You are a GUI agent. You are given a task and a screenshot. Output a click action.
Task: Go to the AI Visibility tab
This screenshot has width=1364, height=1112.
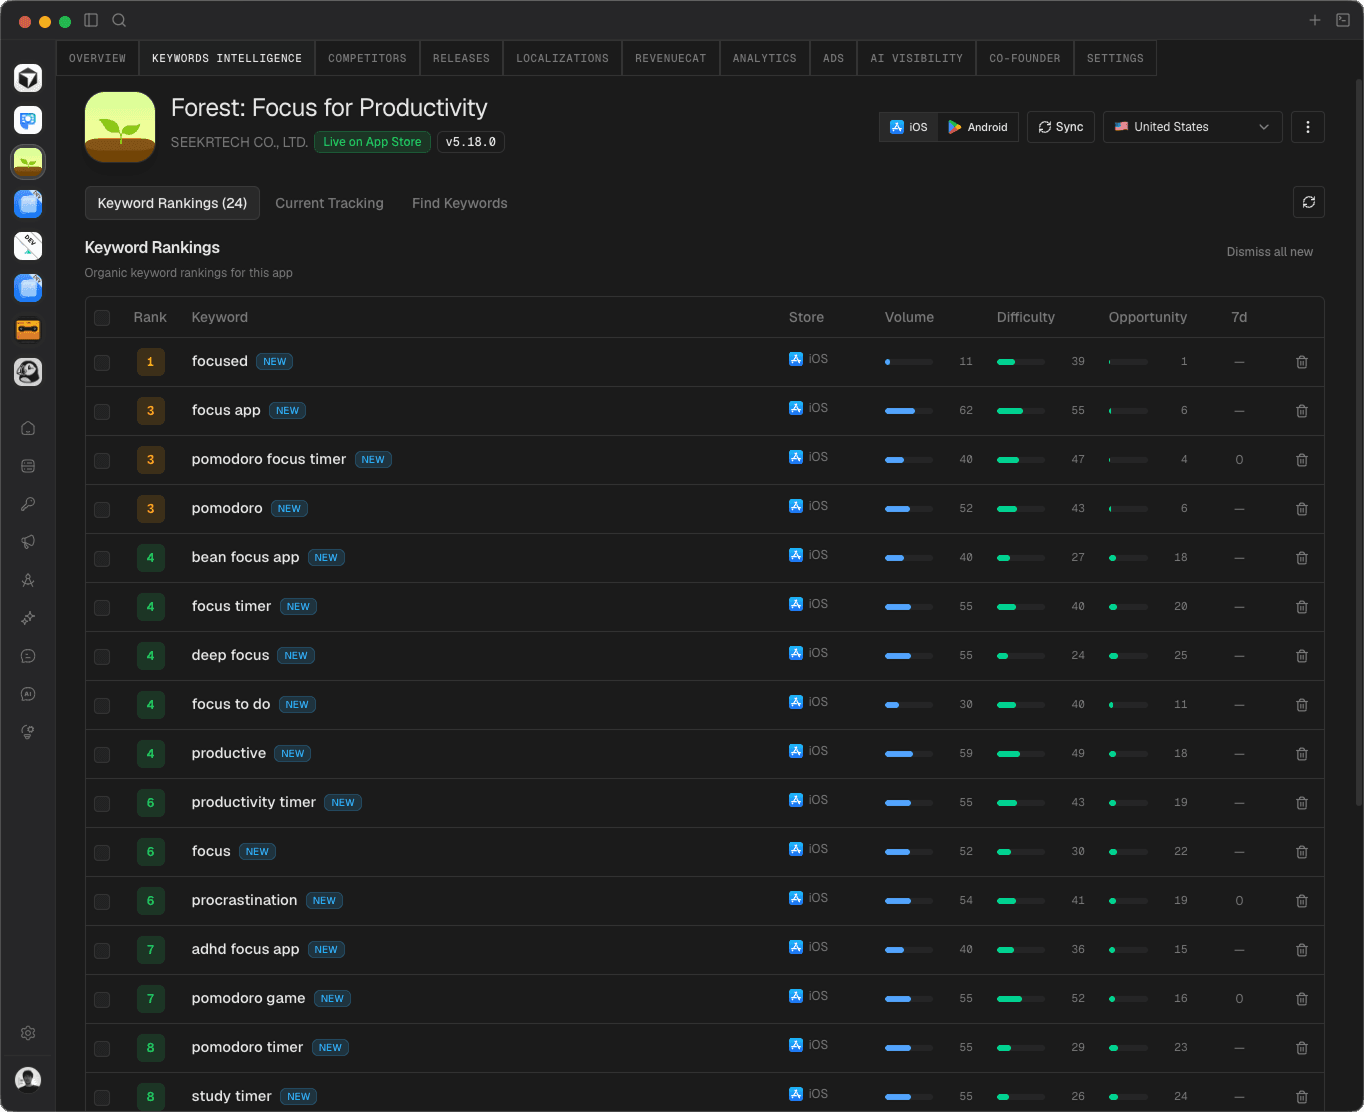point(916,58)
